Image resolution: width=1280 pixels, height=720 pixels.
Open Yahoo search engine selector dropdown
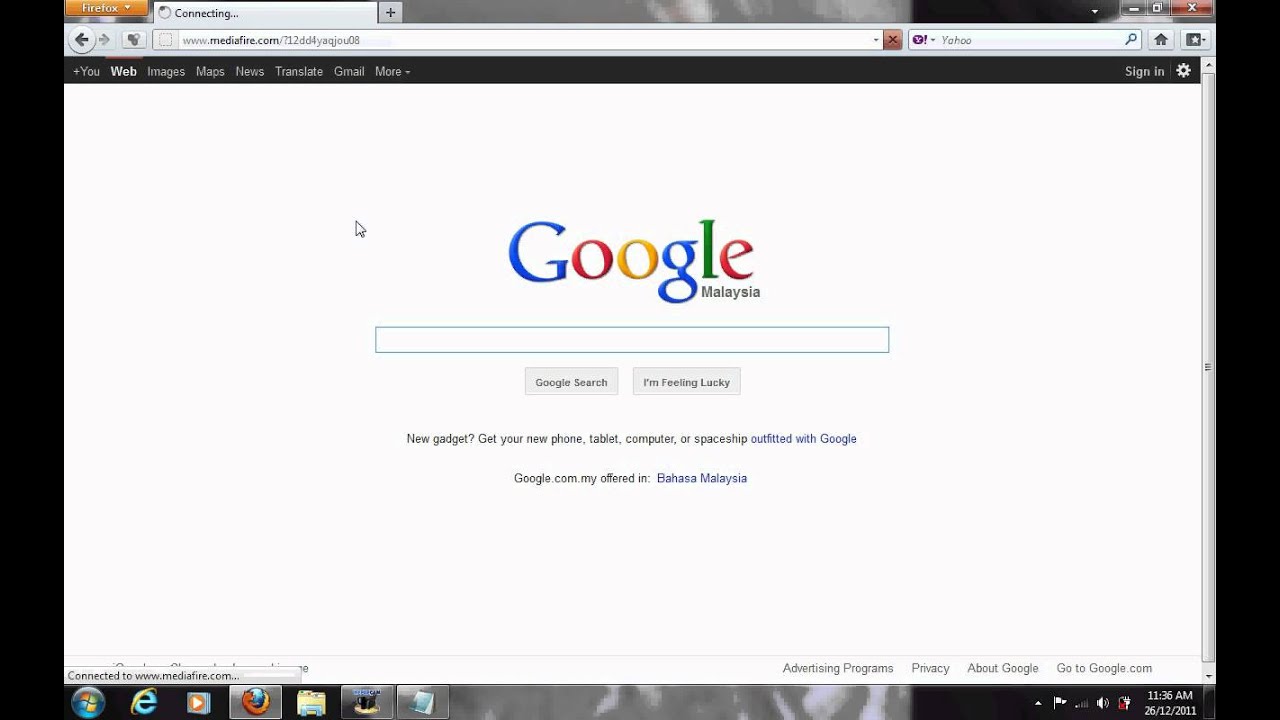coord(923,40)
